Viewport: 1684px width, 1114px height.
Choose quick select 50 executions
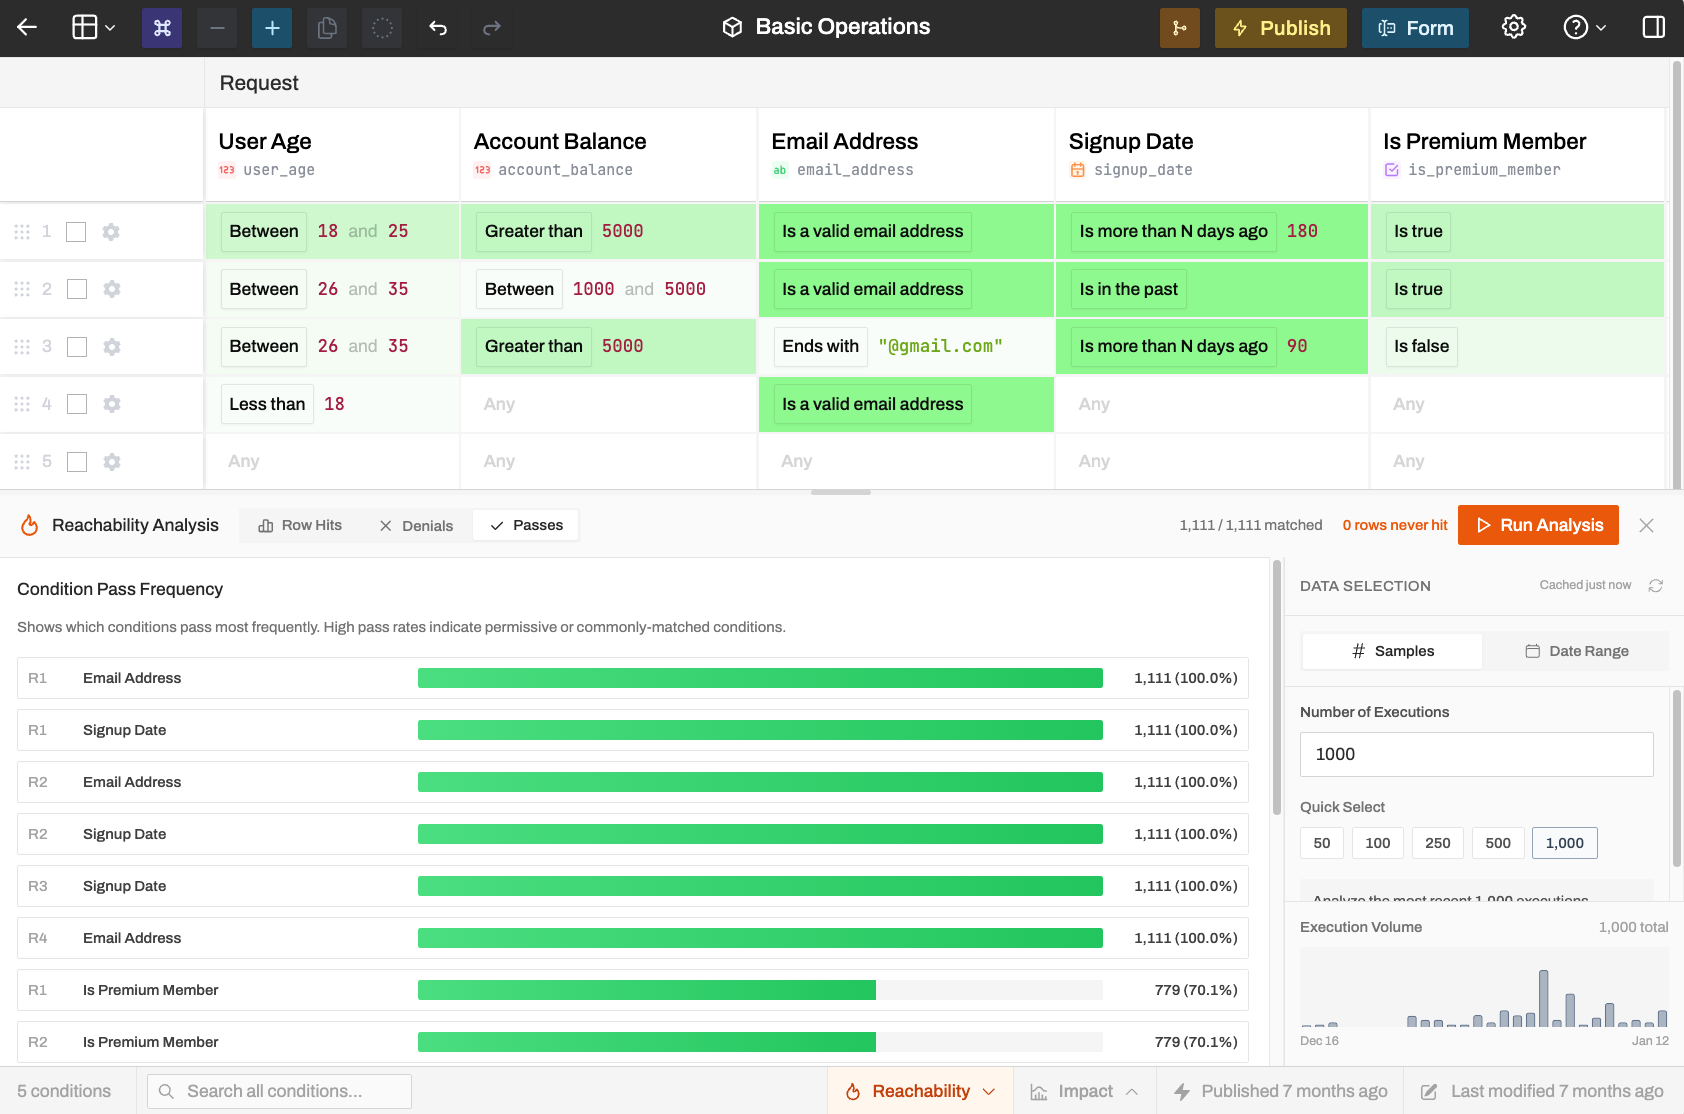pyautogui.click(x=1322, y=843)
